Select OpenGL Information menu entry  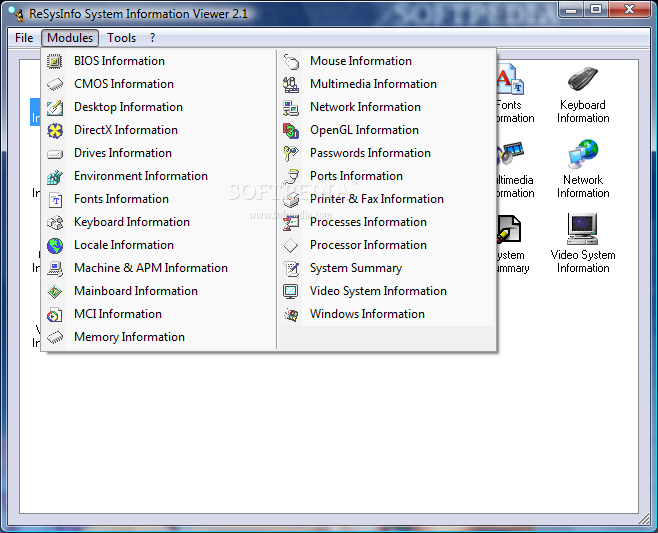pos(386,131)
